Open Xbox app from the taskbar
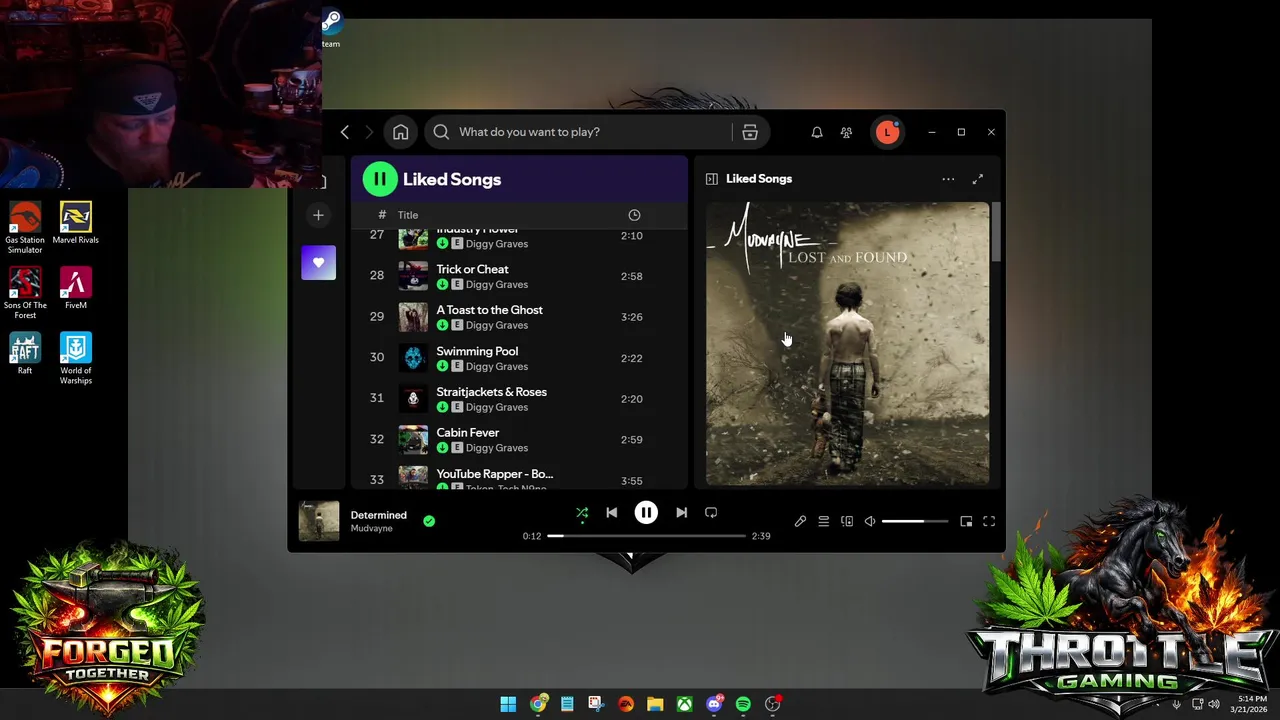Image resolution: width=1280 pixels, height=720 pixels. pos(684,704)
